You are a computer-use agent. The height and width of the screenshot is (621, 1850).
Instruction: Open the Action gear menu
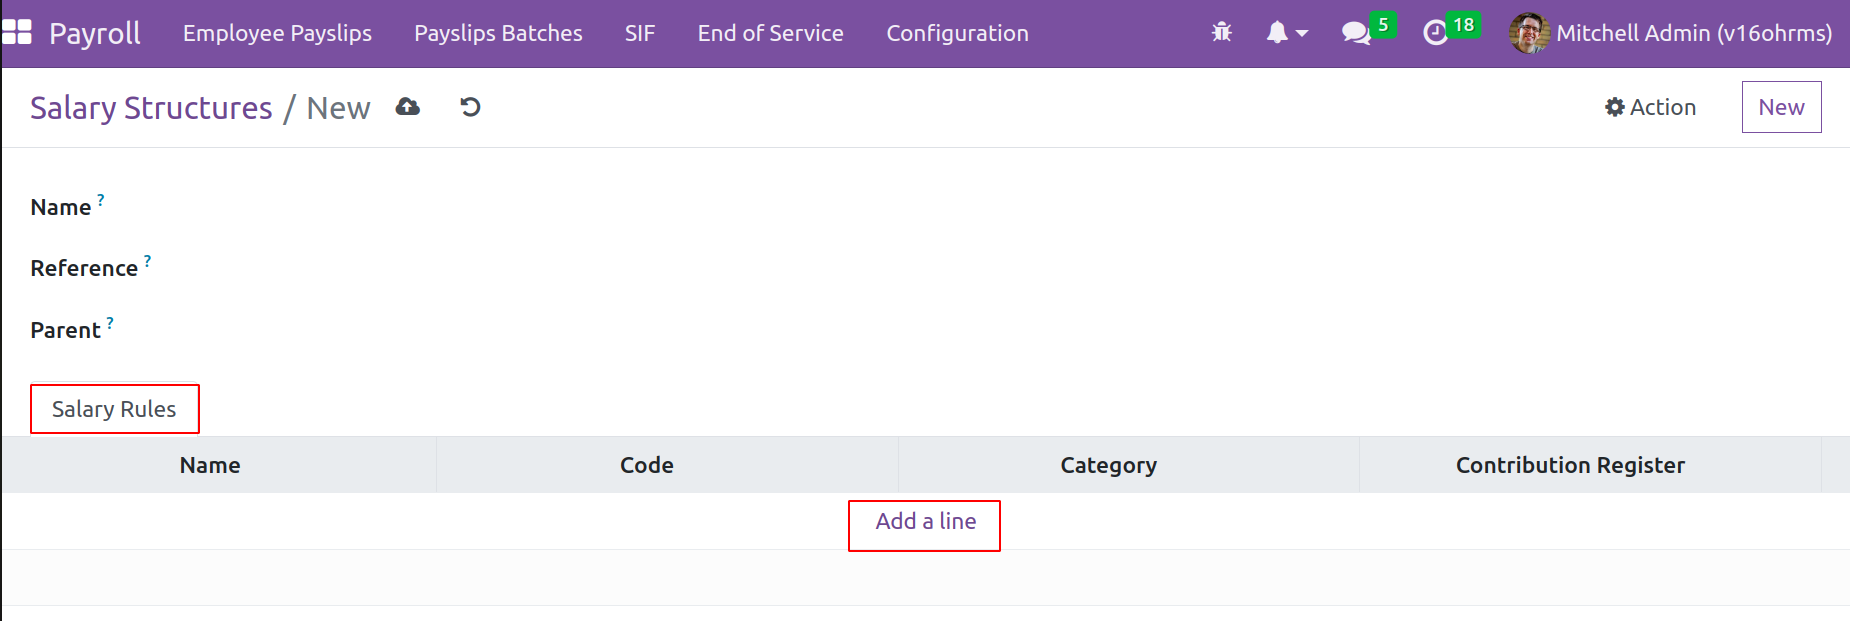1650,107
